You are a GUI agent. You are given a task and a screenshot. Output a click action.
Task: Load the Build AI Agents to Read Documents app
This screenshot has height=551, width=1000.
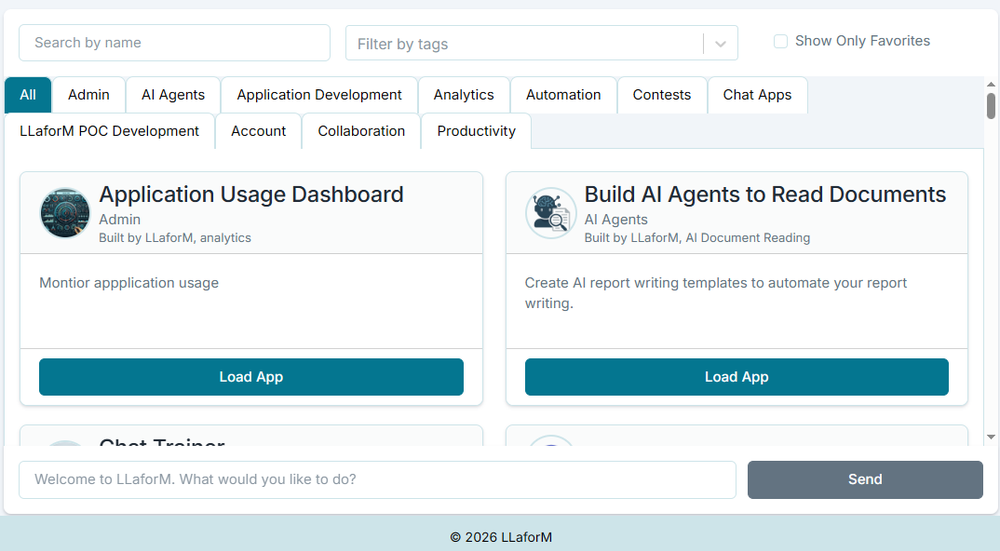[x=737, y=377]
